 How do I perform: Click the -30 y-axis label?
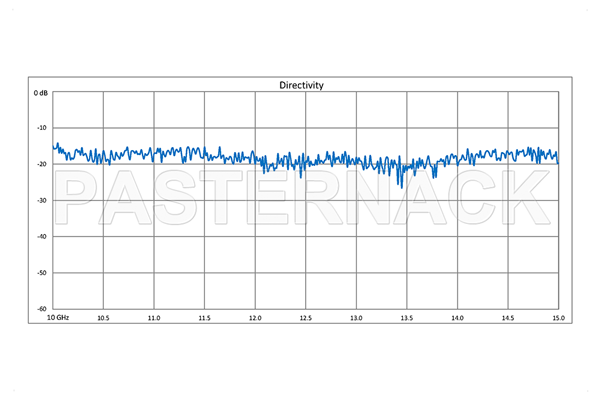(42, 200)
